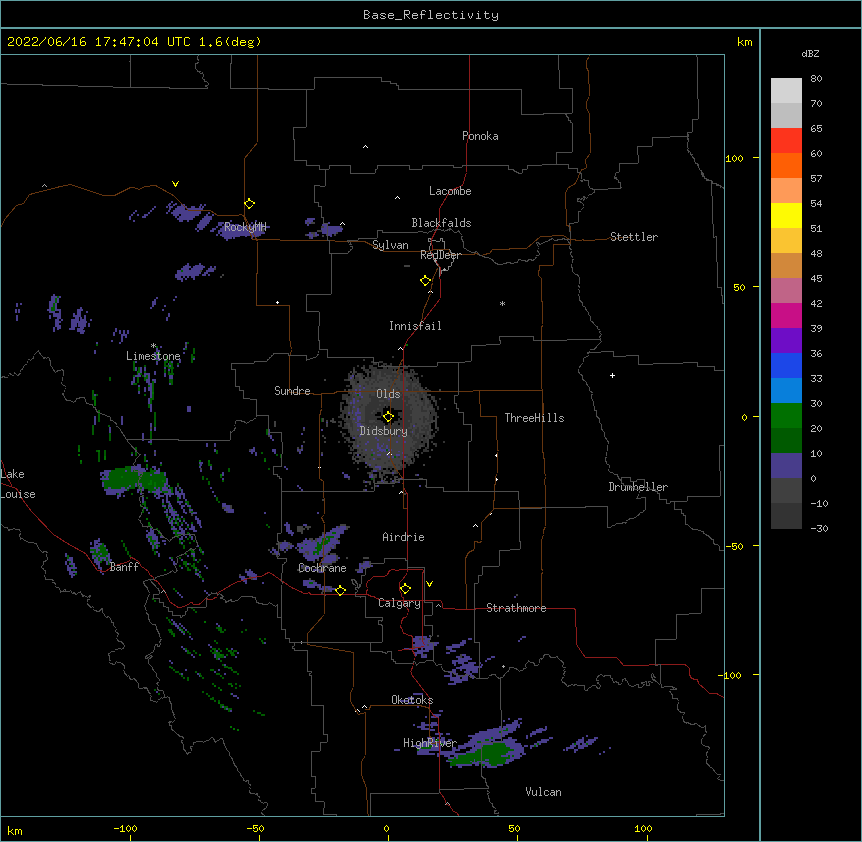Click the Ponoka city label
This screenshot has width=862, height=842.
(x=480, y=136)
